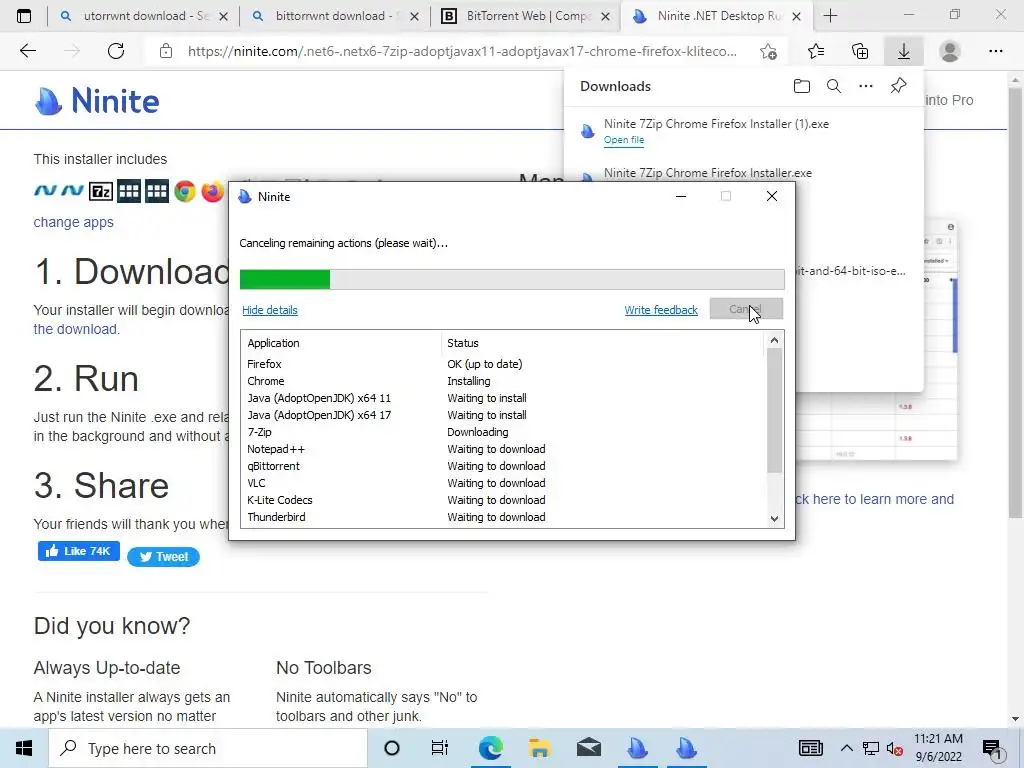Close the utorrwnt download tab
The height and width of the screenshot is (768, 1024).
(x=223, y=16)
